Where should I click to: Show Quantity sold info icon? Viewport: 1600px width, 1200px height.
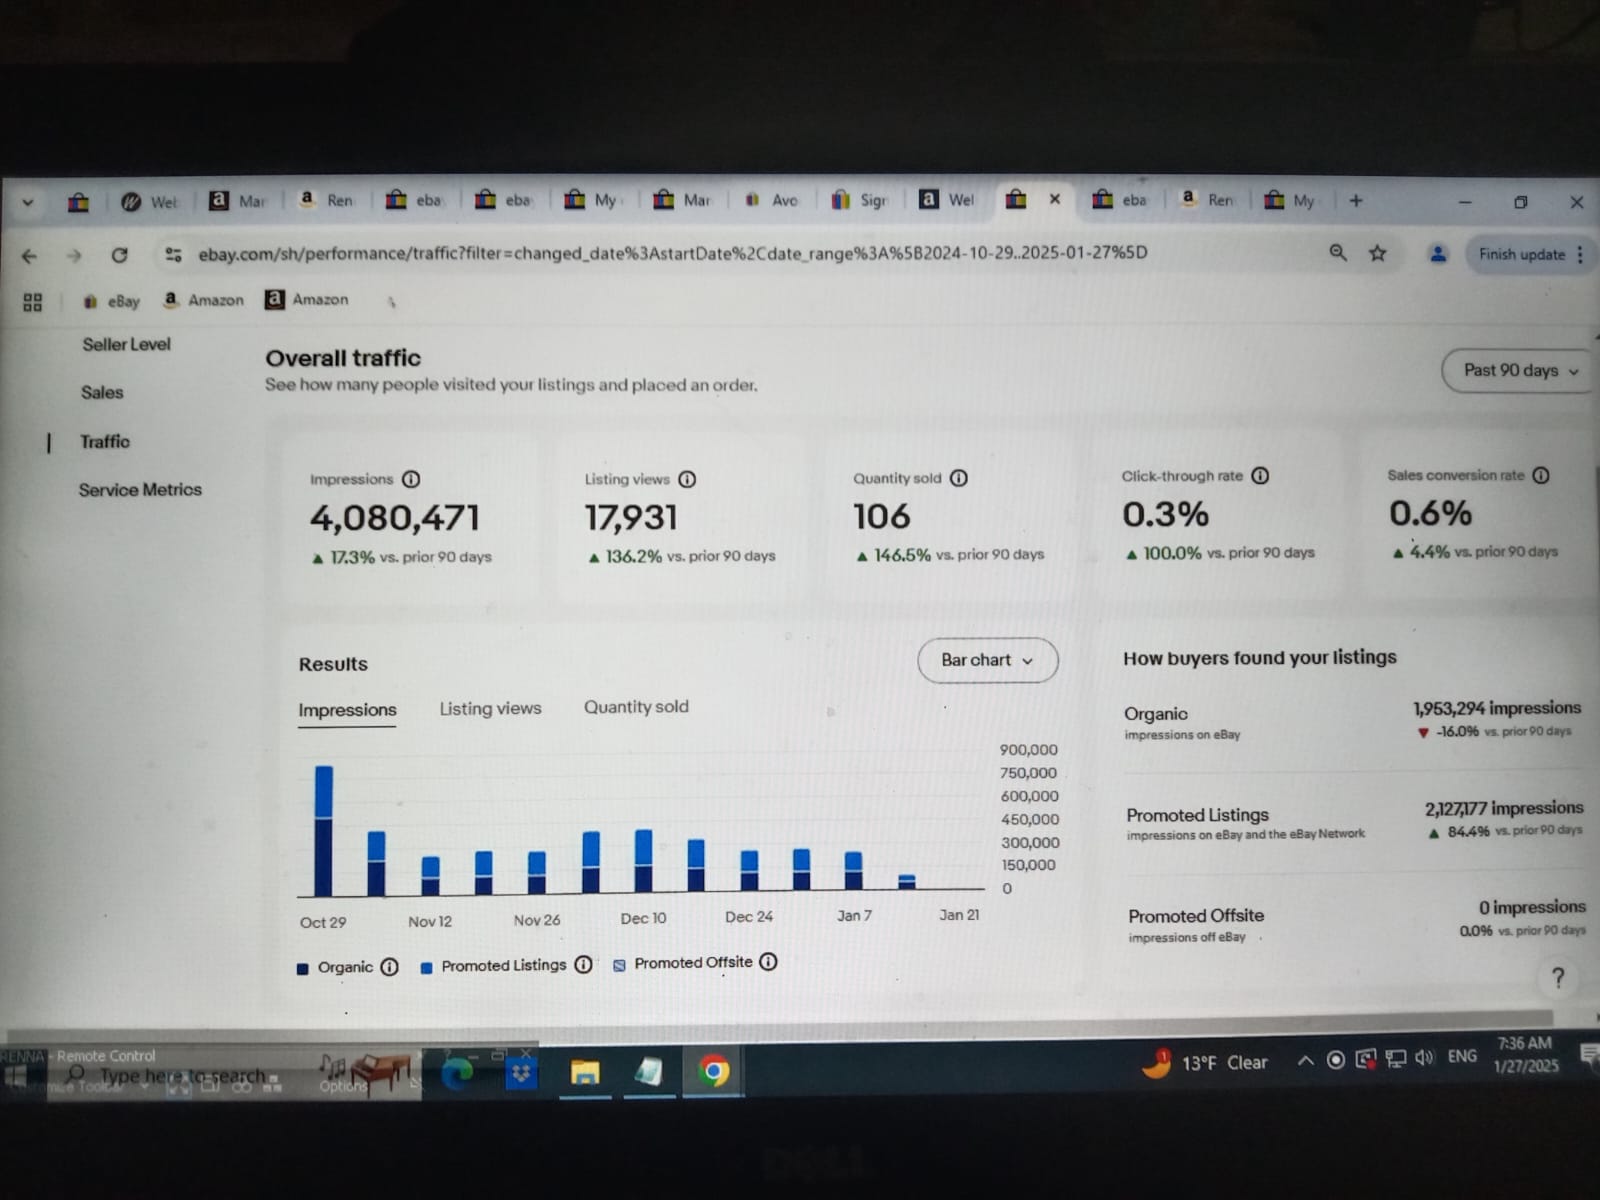click(958, 478)
